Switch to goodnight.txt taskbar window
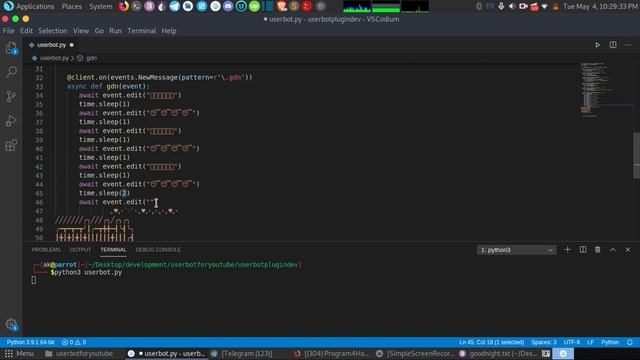Viewport: 640px width, 360px height. coord(498,354)
